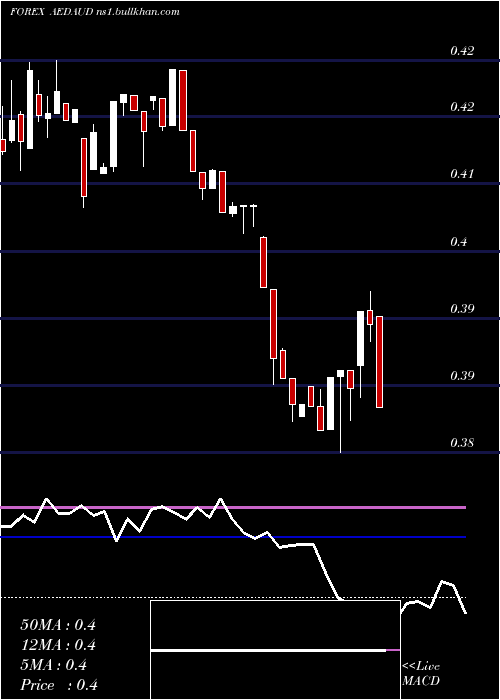Screen dimensions: 500x700
Task: Click the 0.38 price axis label
Action: pyautogui.click(x=462, y=442)
